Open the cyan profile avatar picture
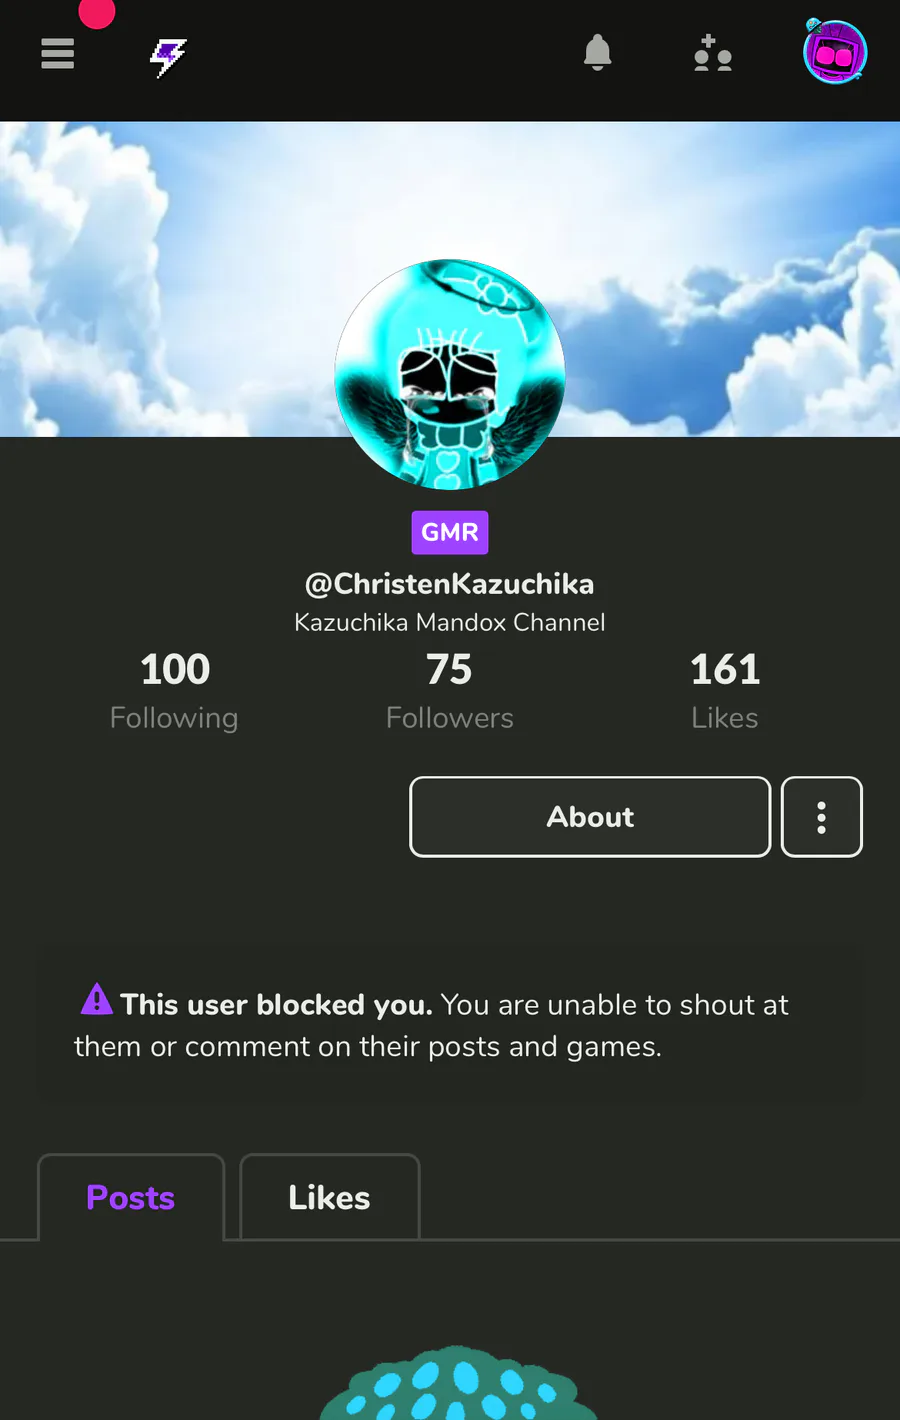Screen dimensions: 900x1420 [x=450, y=375]
